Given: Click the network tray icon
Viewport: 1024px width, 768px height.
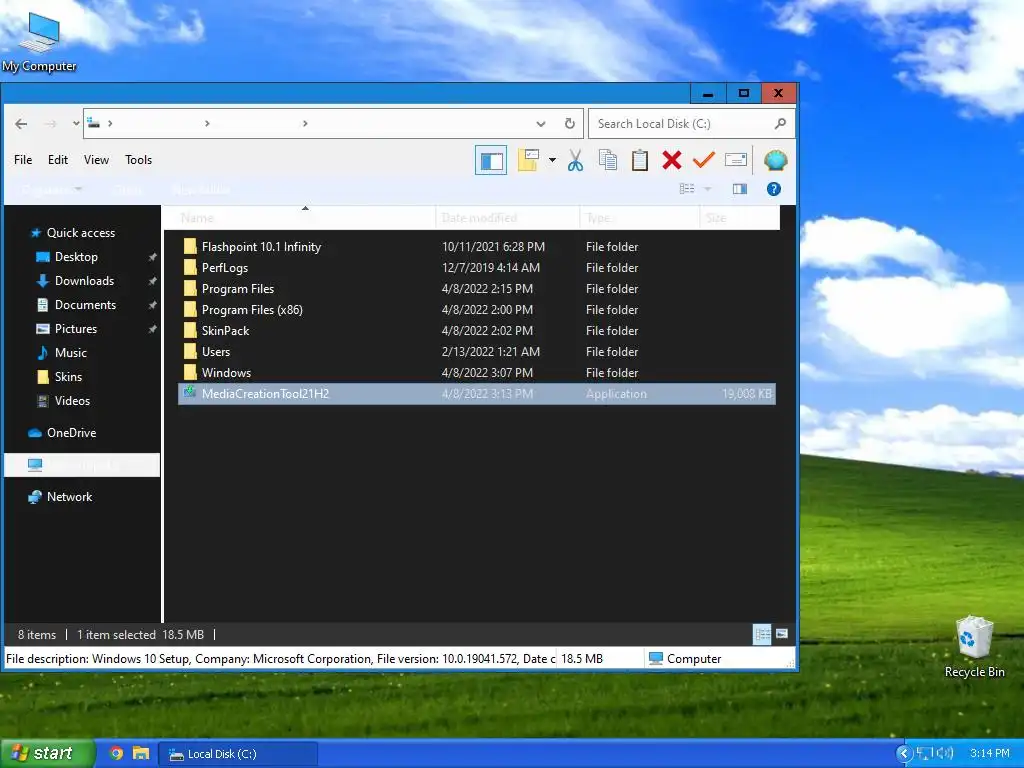Looking at the screenshot, I should (924, 754).
